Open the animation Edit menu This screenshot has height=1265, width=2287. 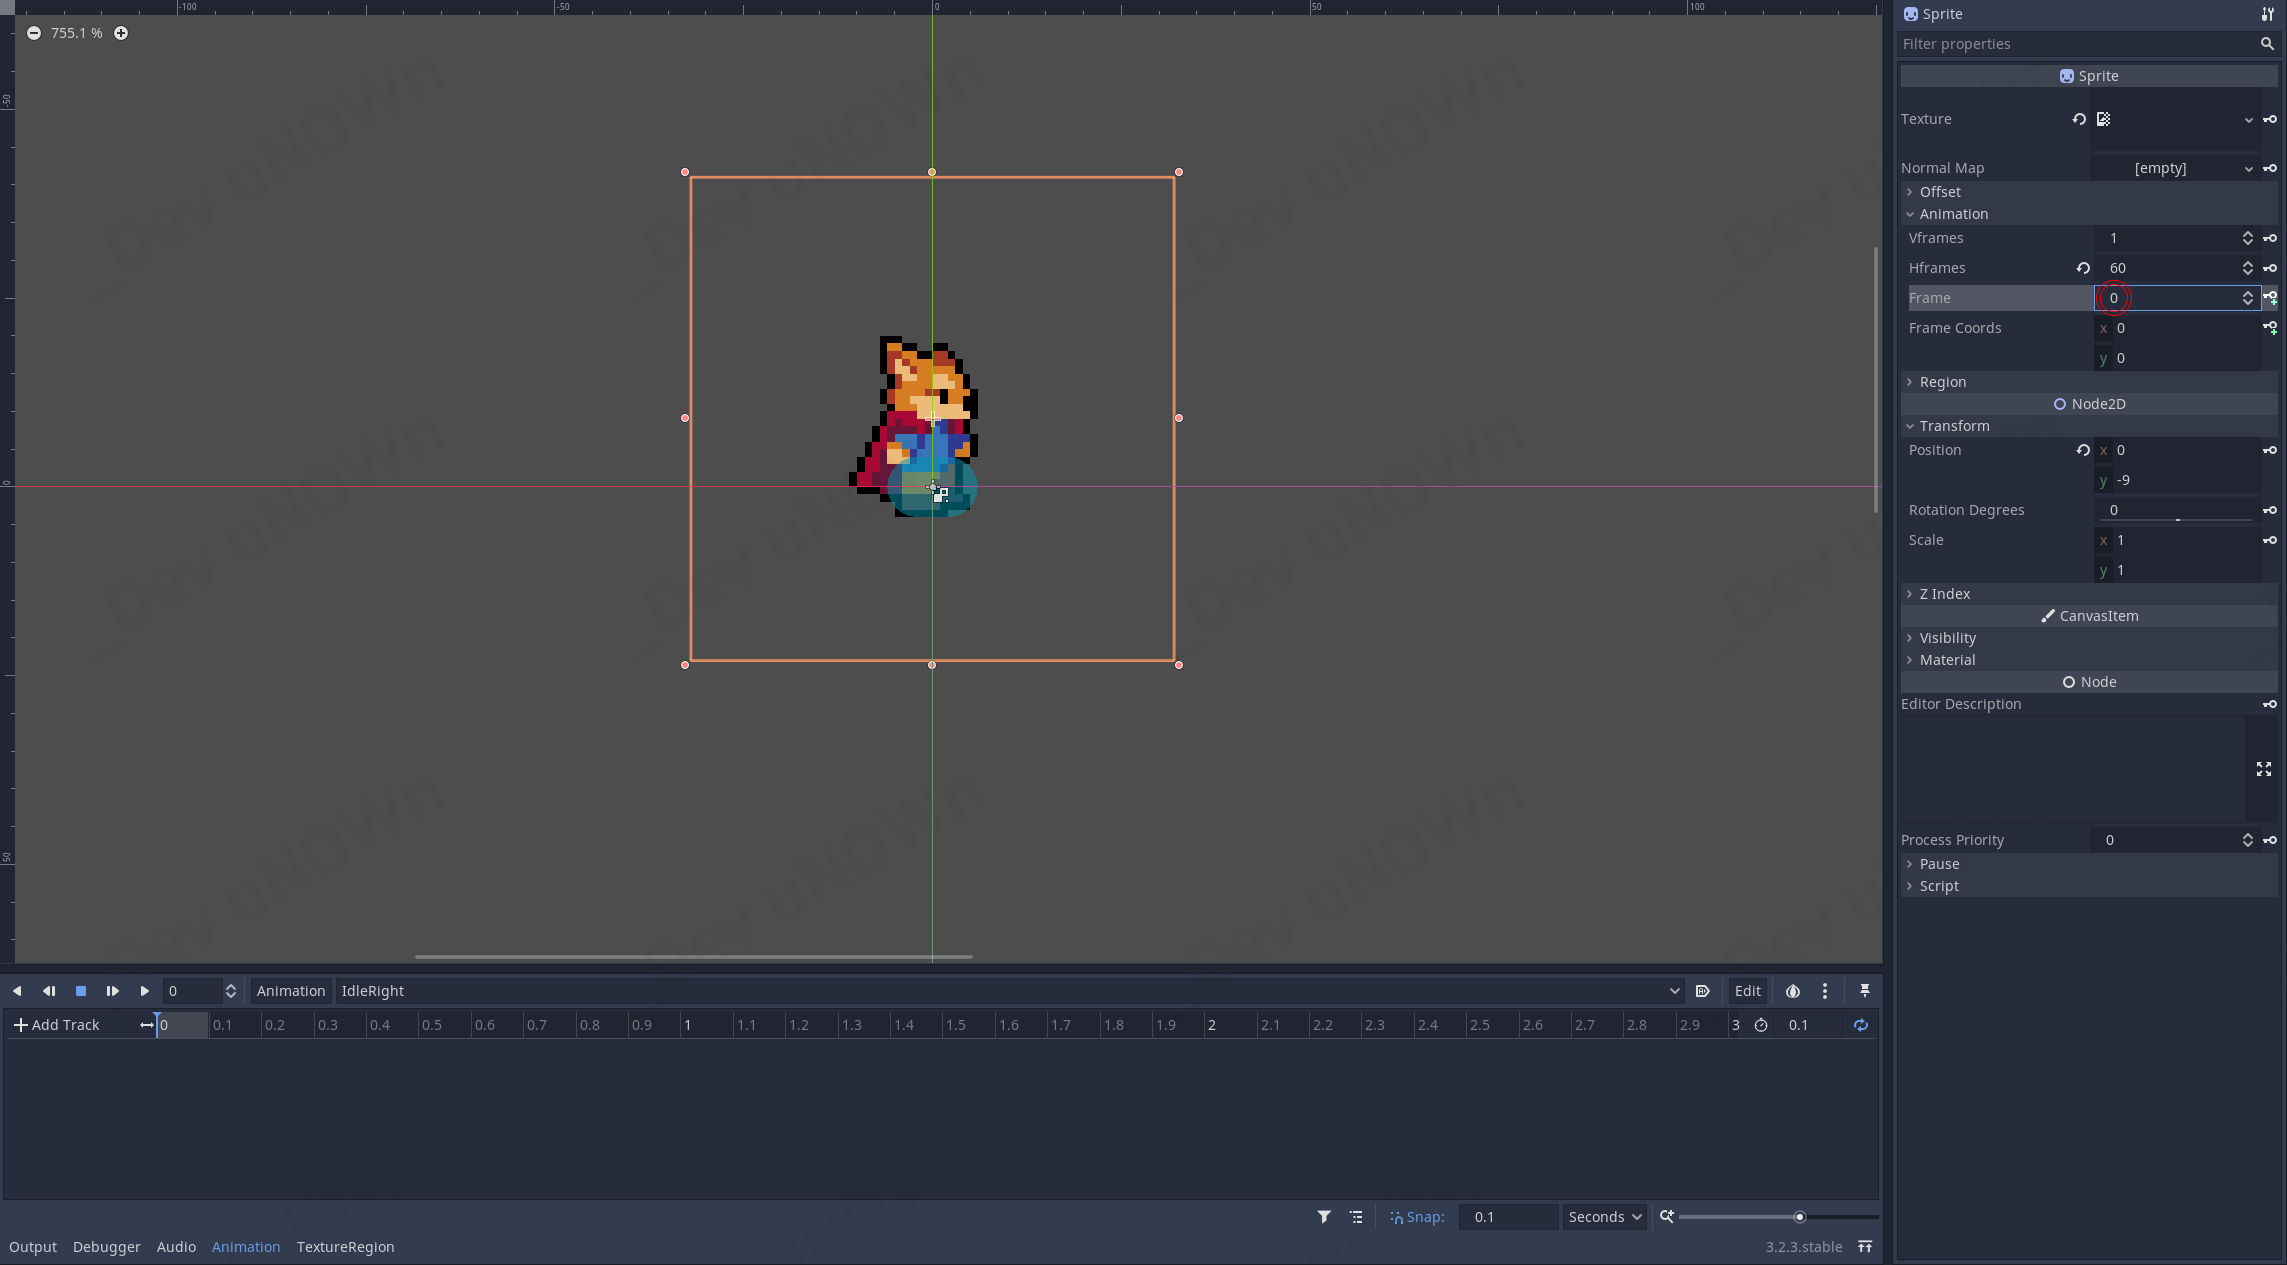(1747, 991)
